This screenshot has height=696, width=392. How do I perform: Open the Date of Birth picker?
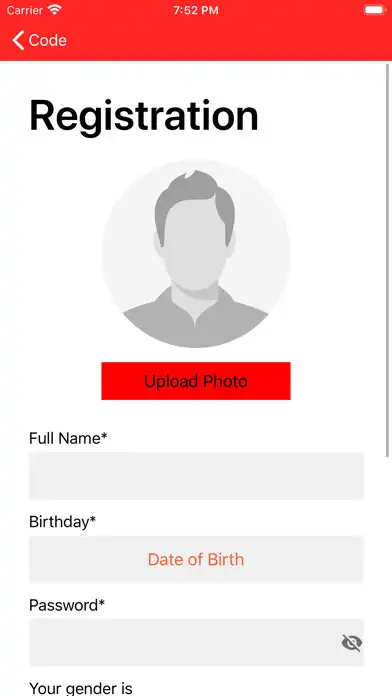[x=196, y=559]
